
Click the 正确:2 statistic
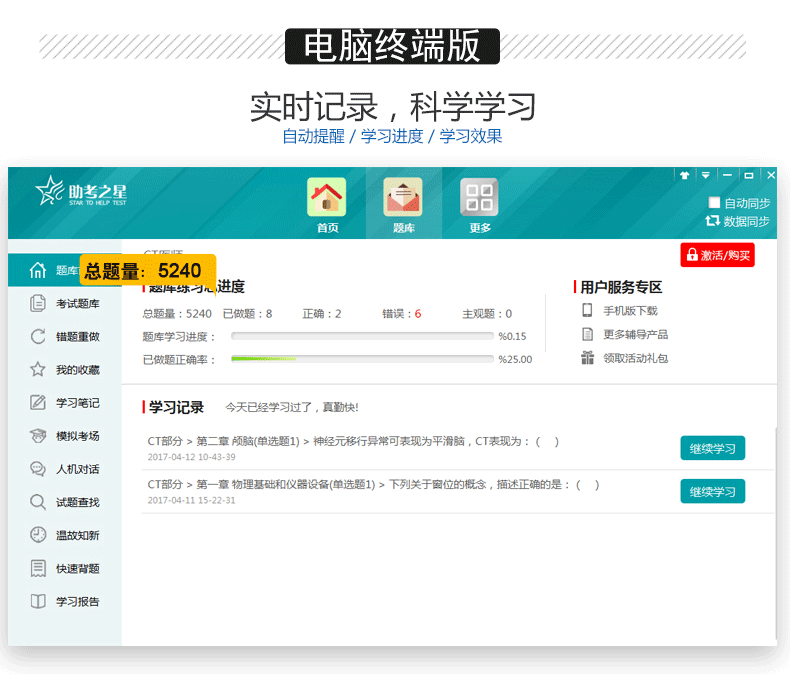point(321,314)
